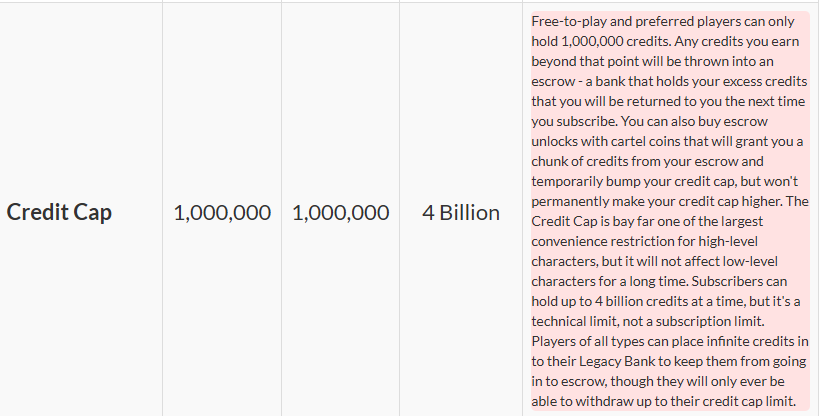
Task: Click the text 'technical limit, not a subscription limit'
Action: pyautogui.click(x=648, y=321)
